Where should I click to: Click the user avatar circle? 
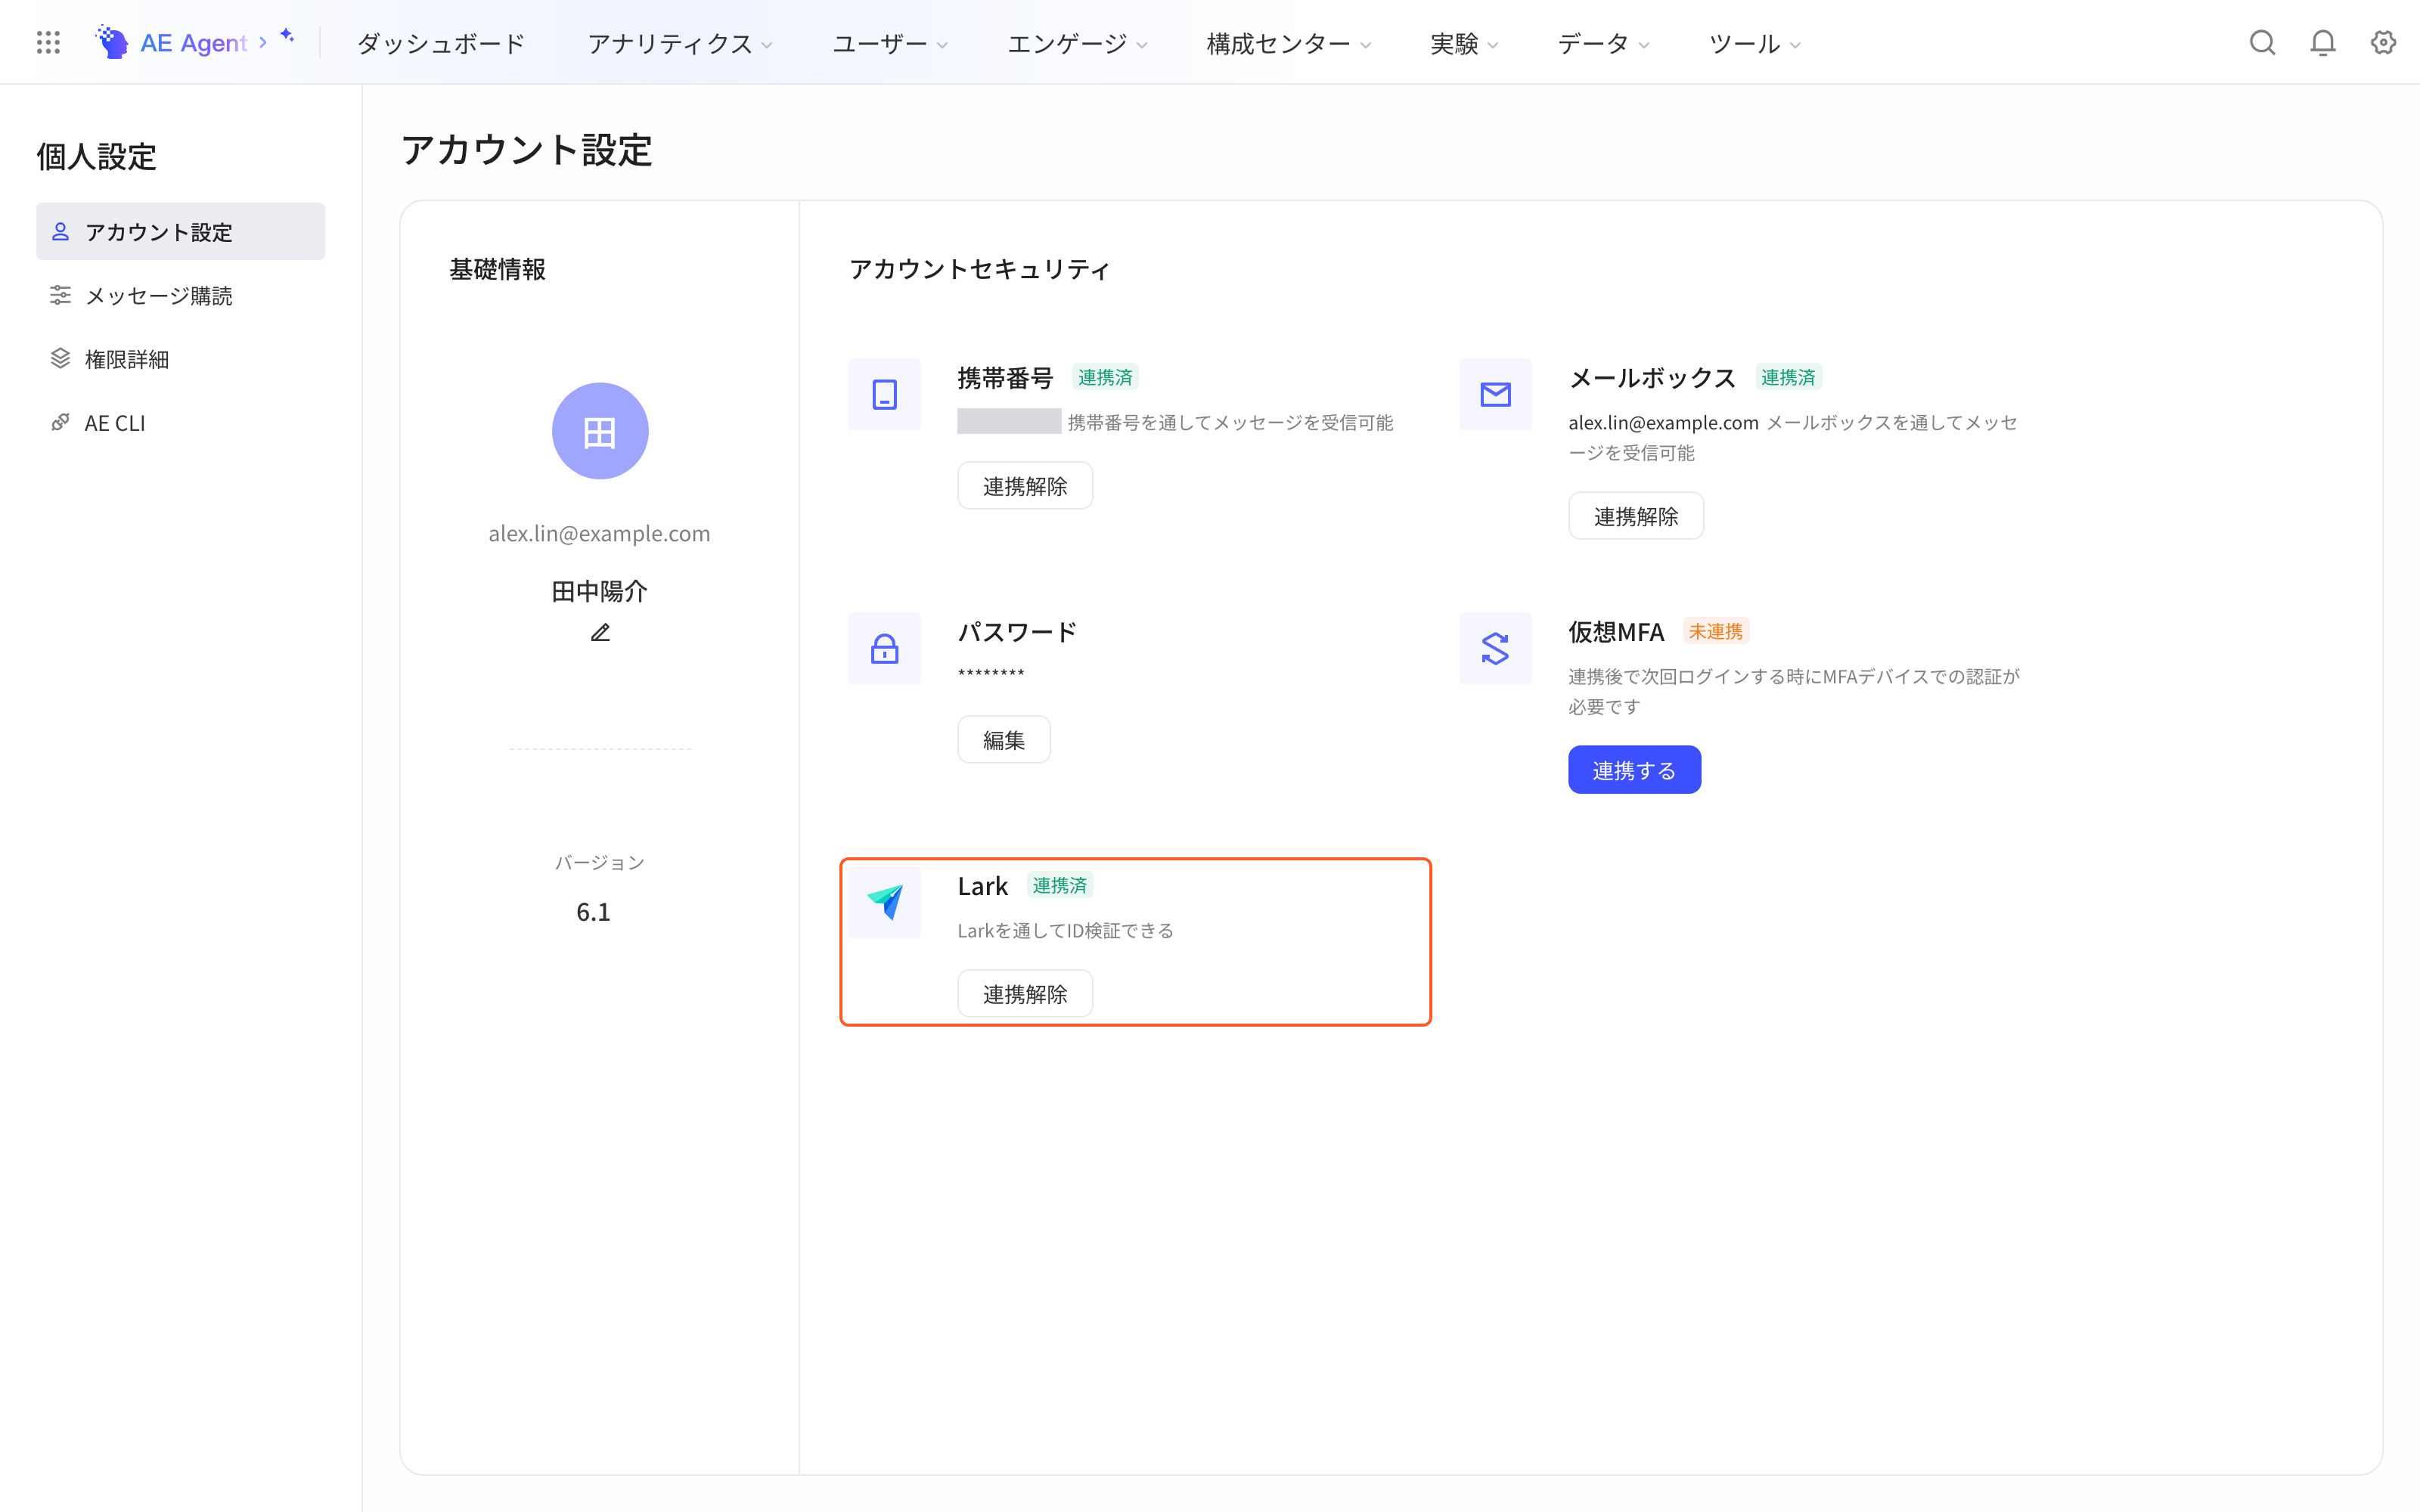(x=600, y=431)
